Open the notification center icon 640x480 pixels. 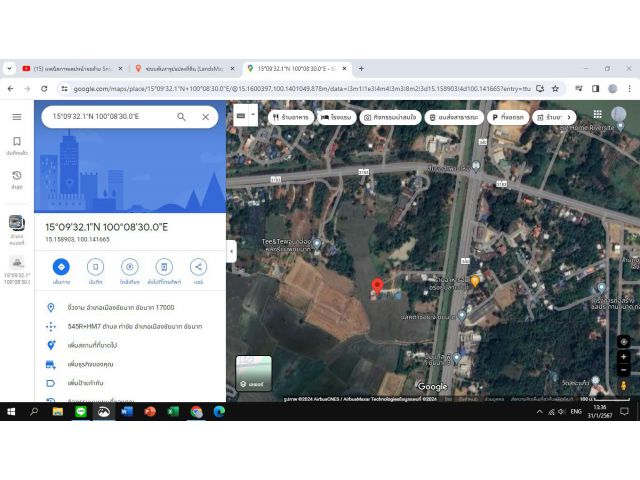624,412
